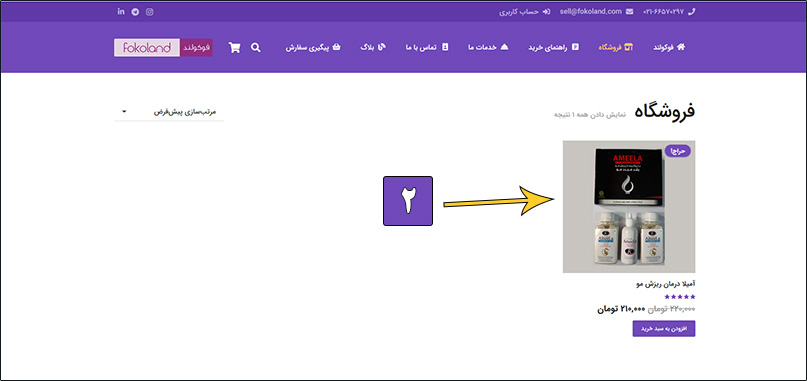The height and width of the screenshot is (381, 807).
Task: Click the Ameela product thumbnail image
Action: tap(629, 206)
